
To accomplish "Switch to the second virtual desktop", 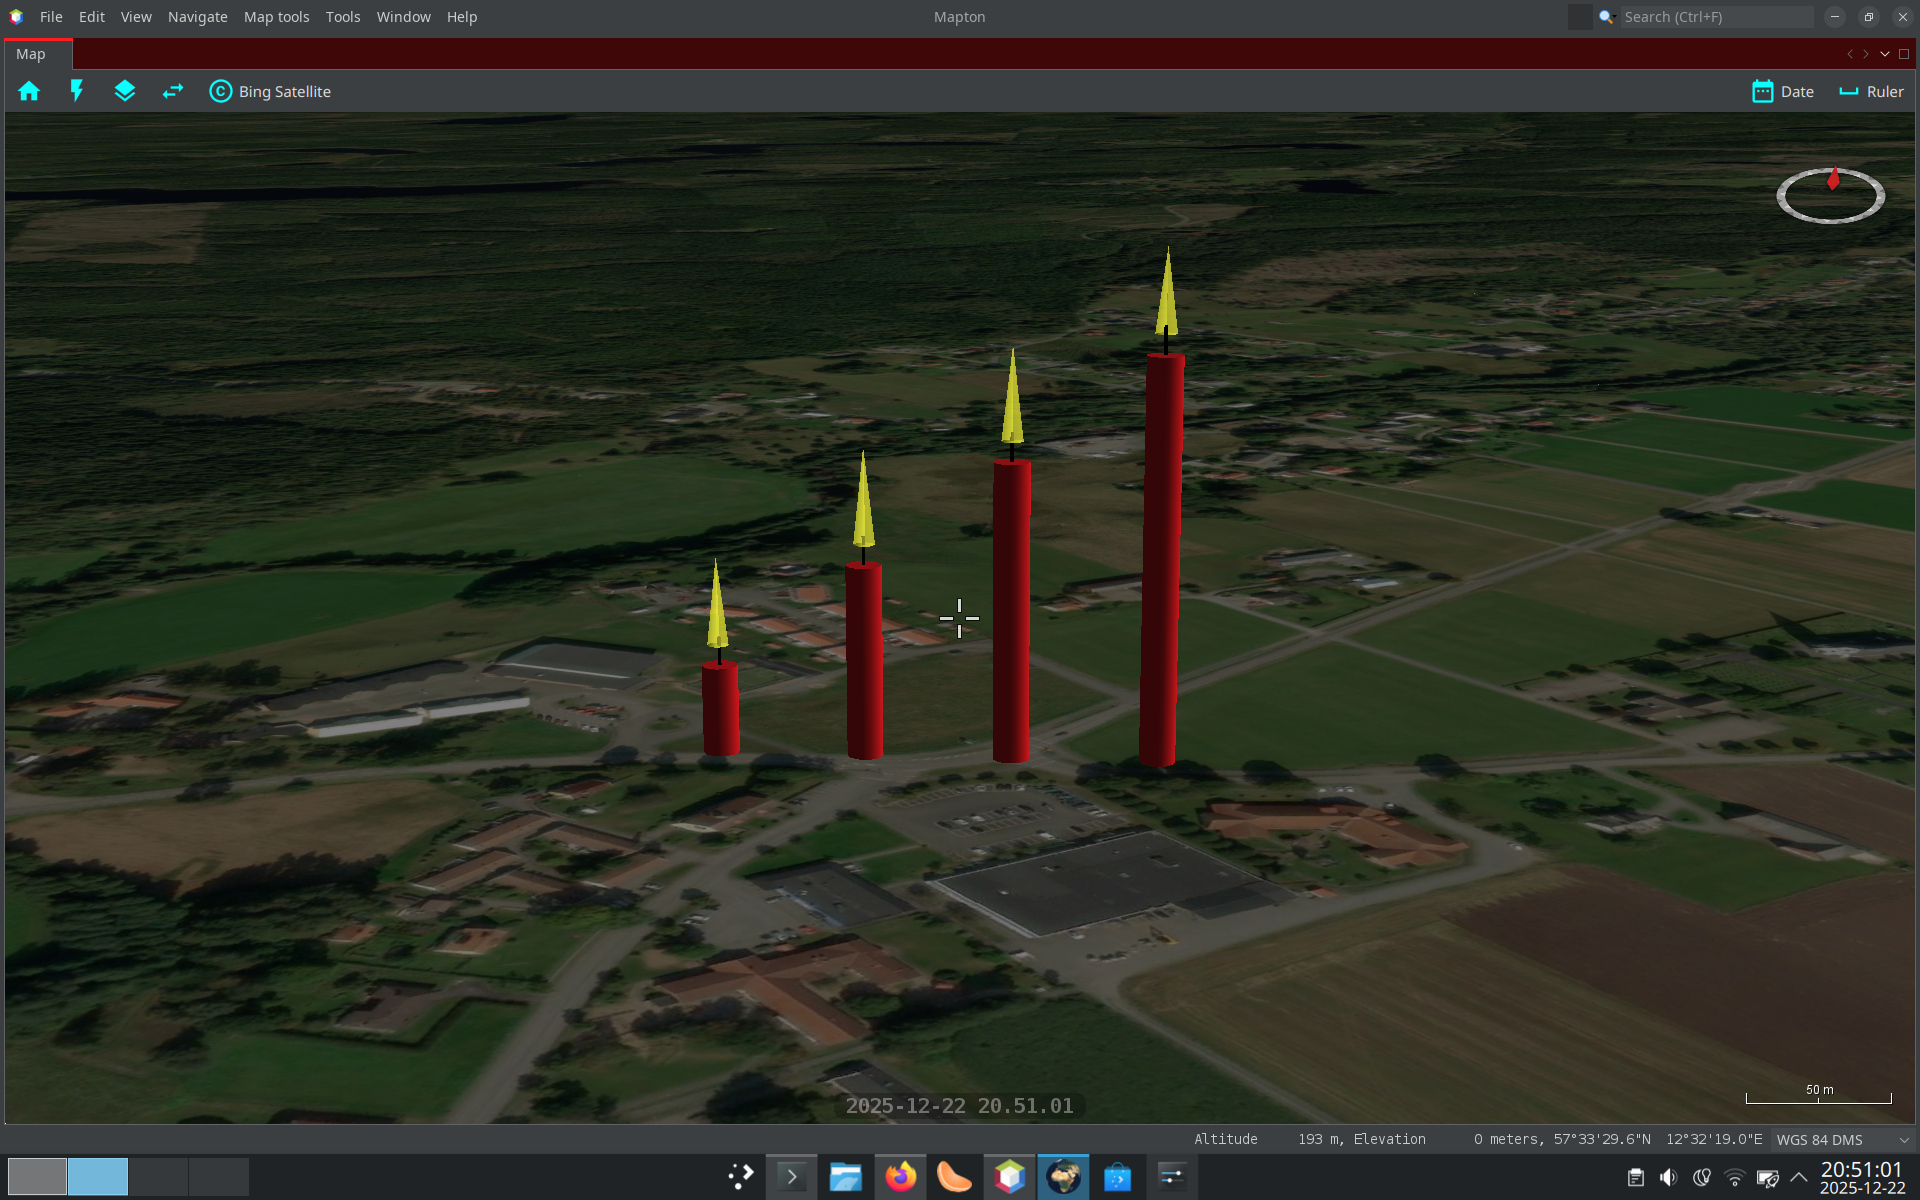I will pyautogui.click(x=98, y=1177).
